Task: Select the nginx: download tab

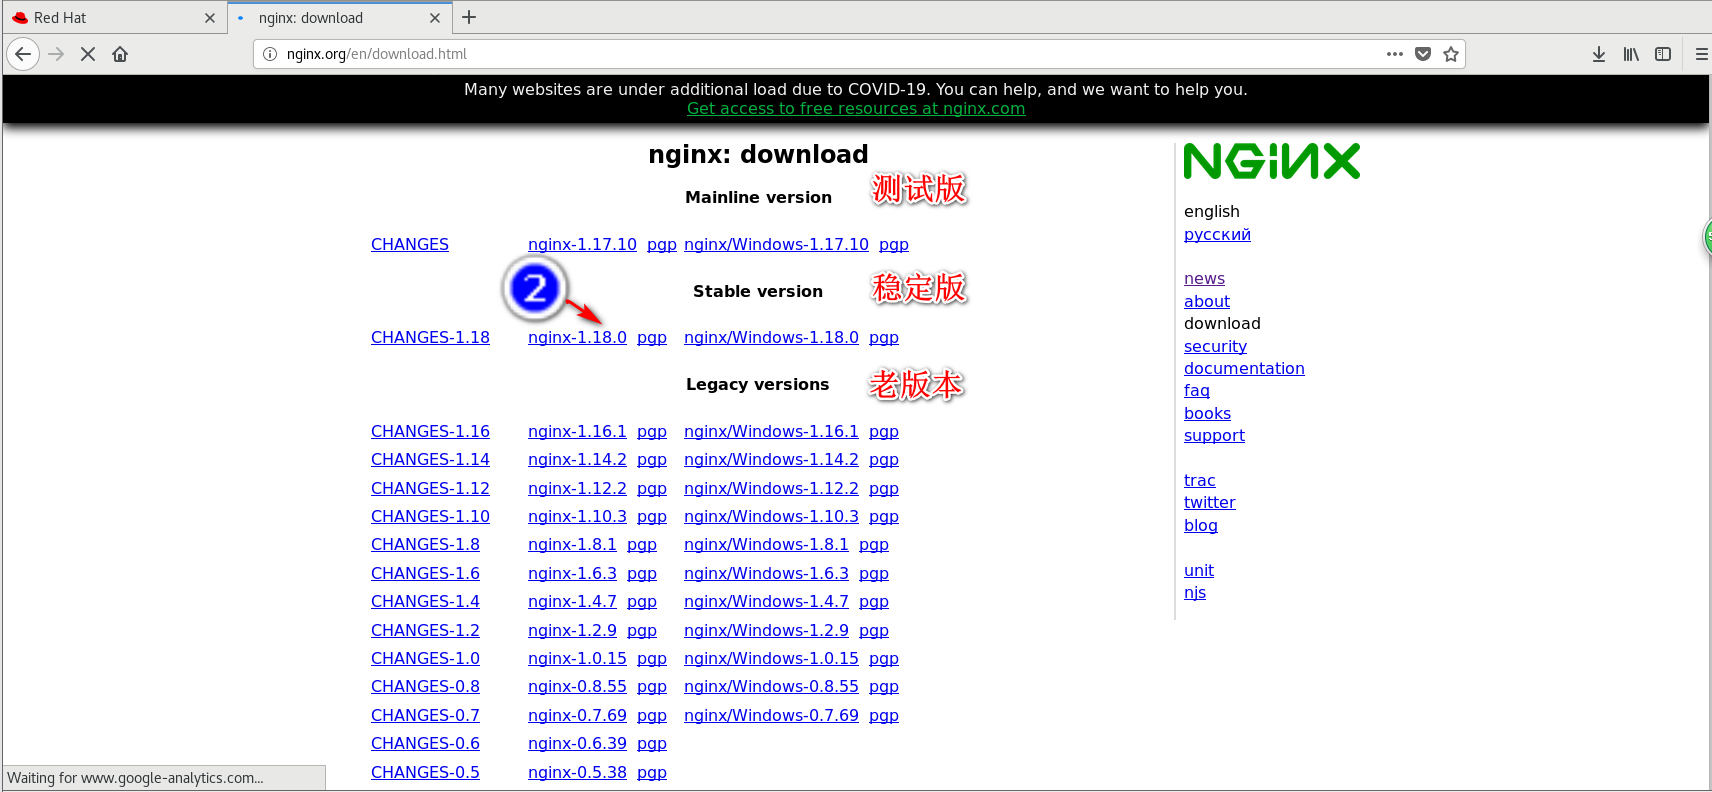Action: coord(340,18)
